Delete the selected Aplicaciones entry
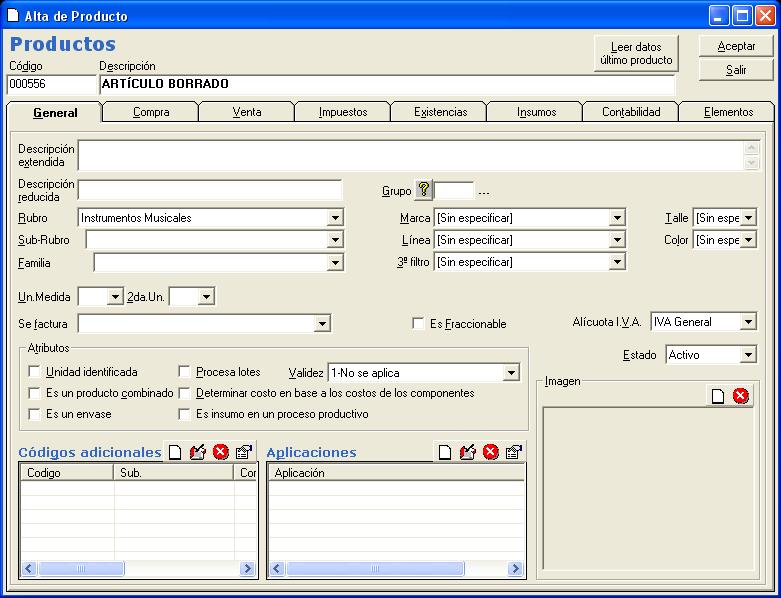 [490, 453]
